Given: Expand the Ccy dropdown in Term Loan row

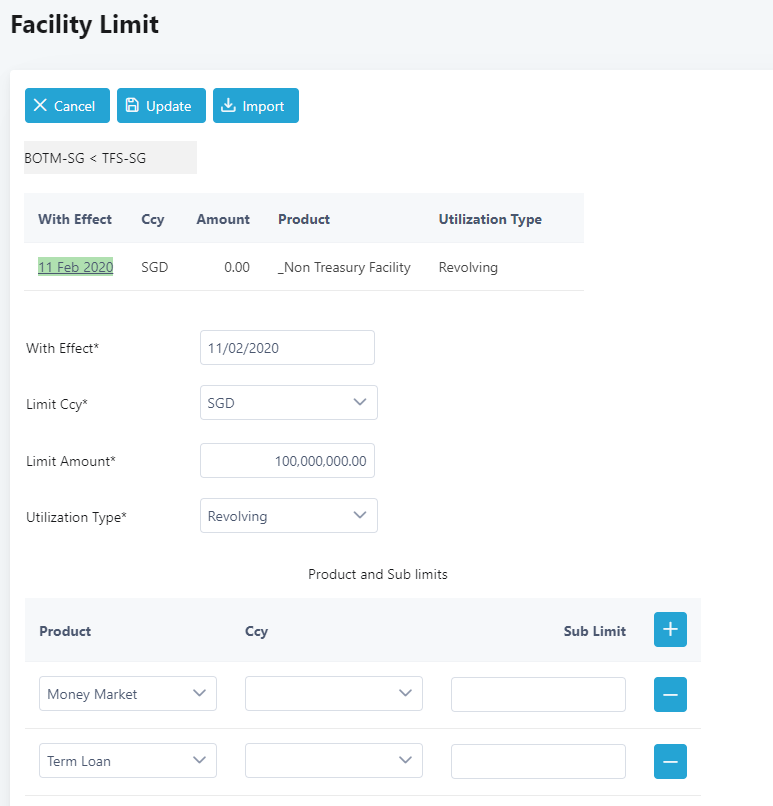Looking at the screenshot, I should tap(333, 761).
